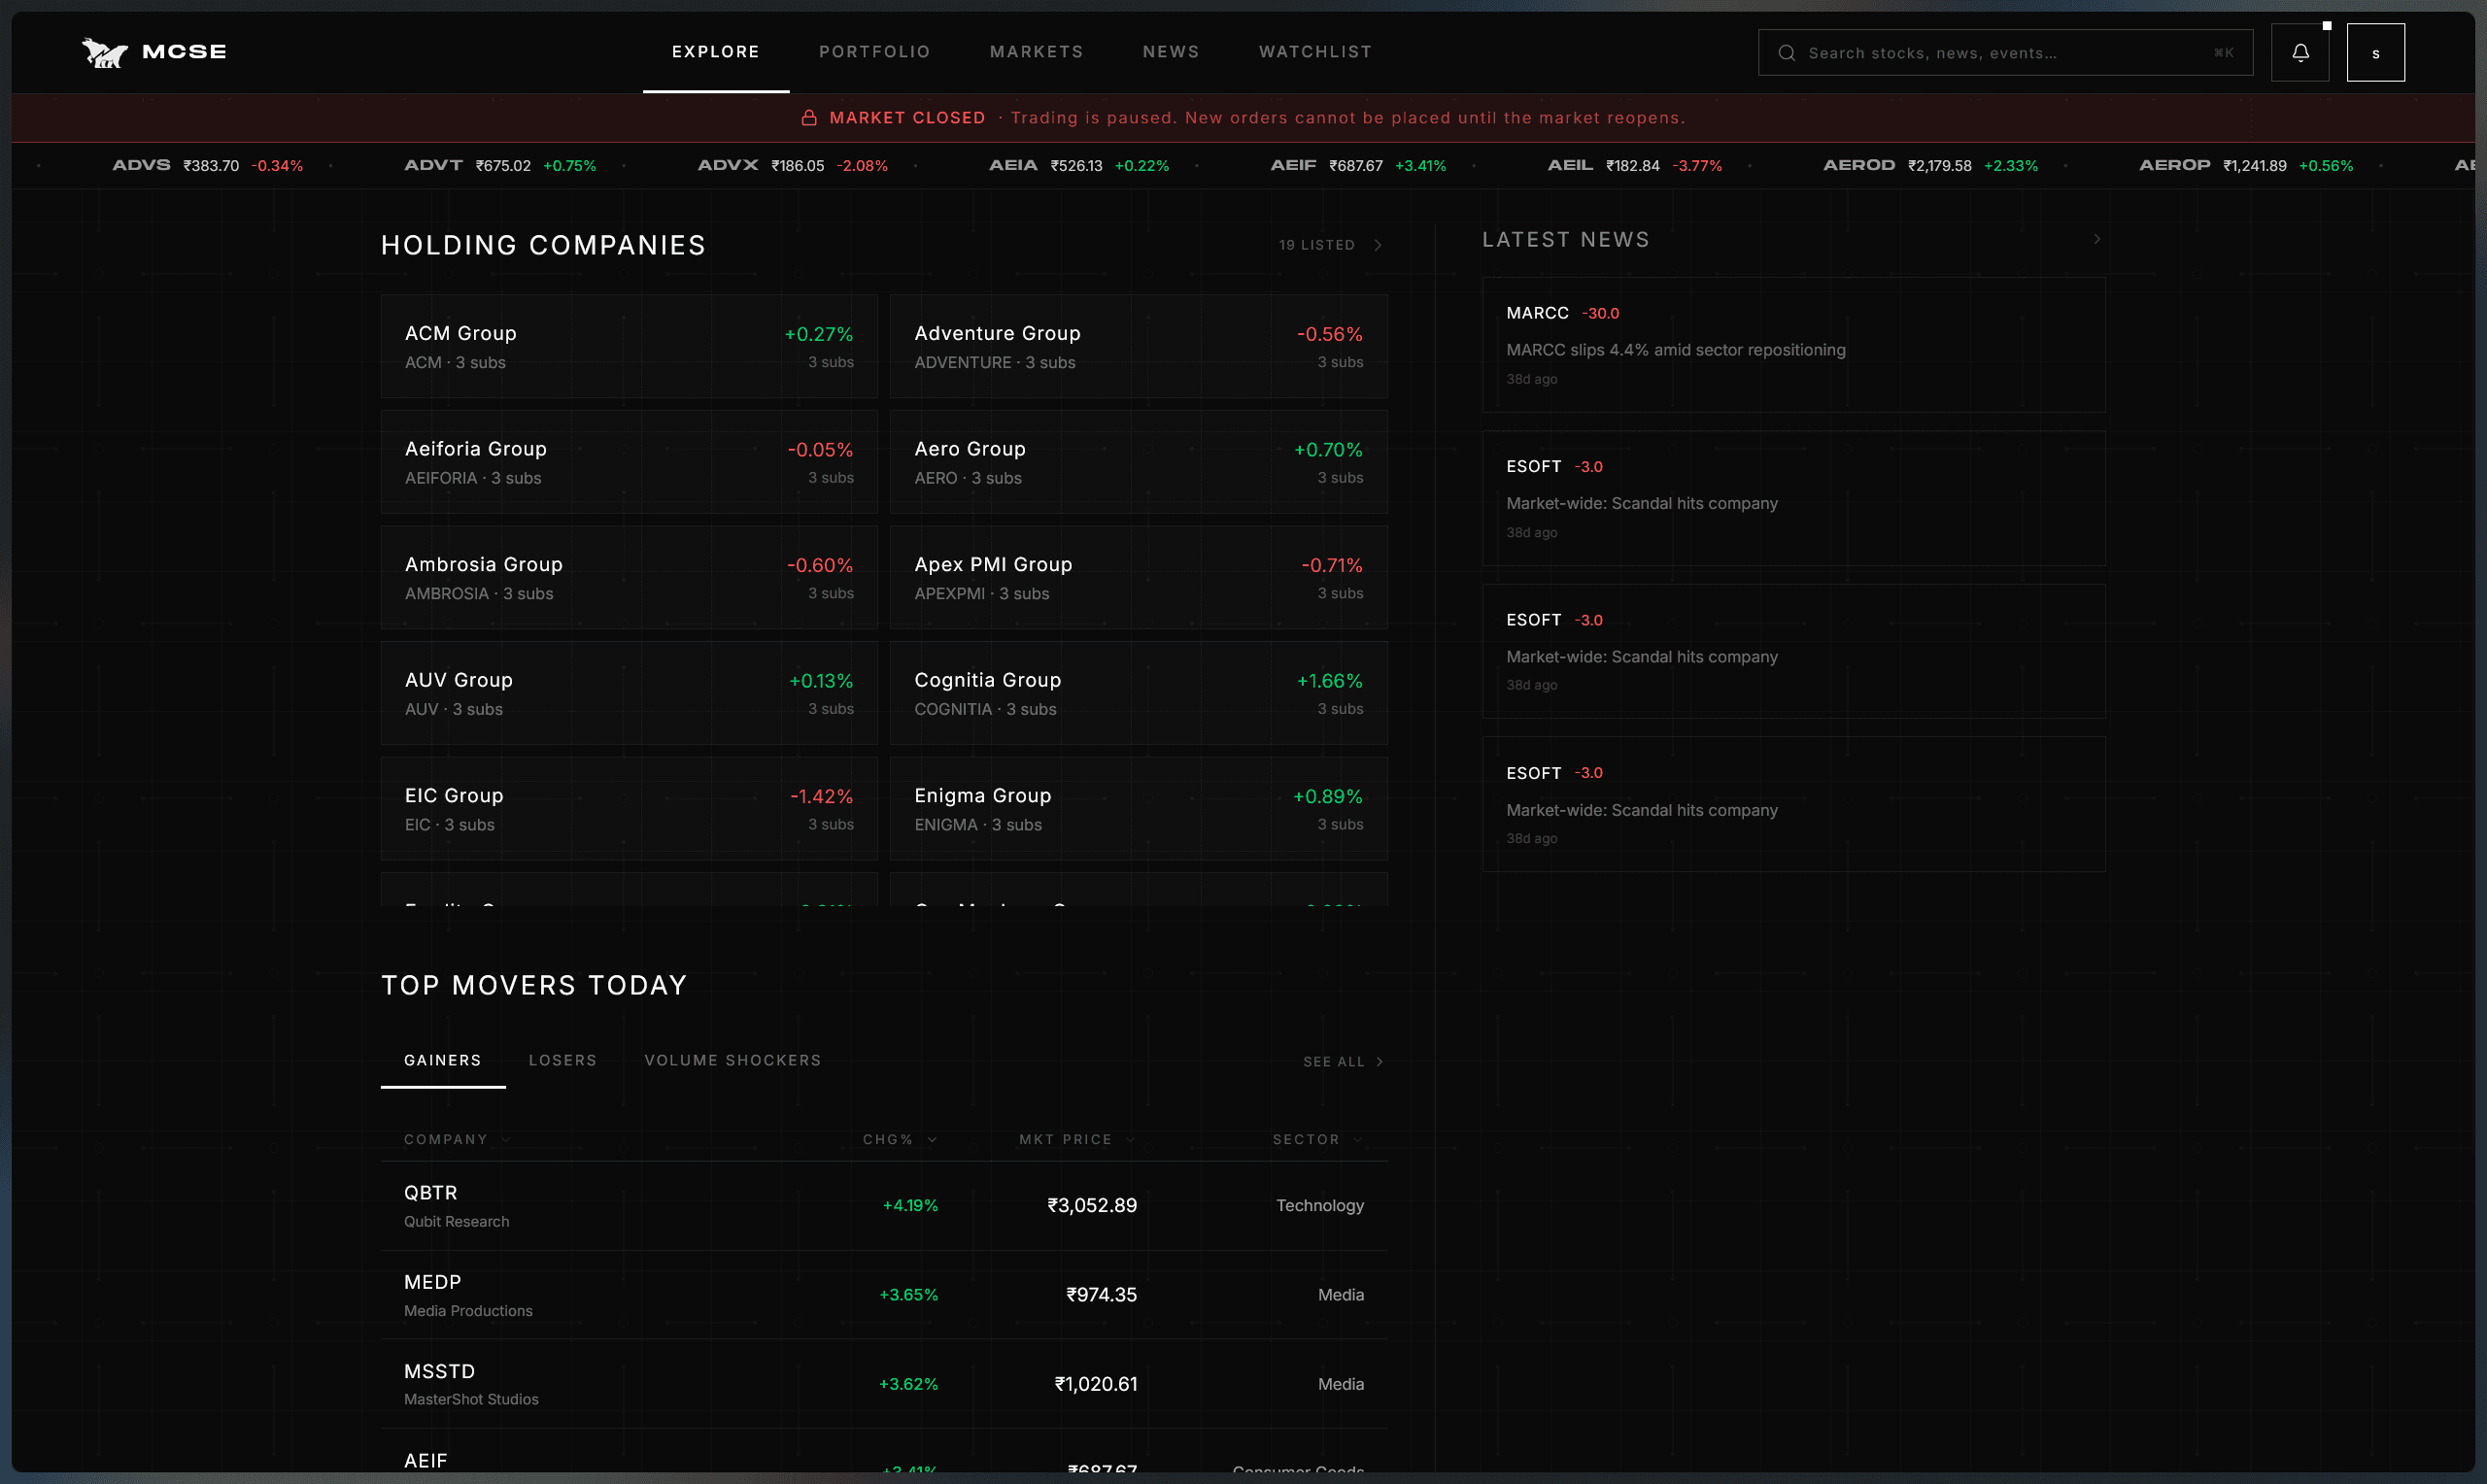Select the Gainers tab
Viewport: 2487px width, 1484px height.
[443, 1061]
